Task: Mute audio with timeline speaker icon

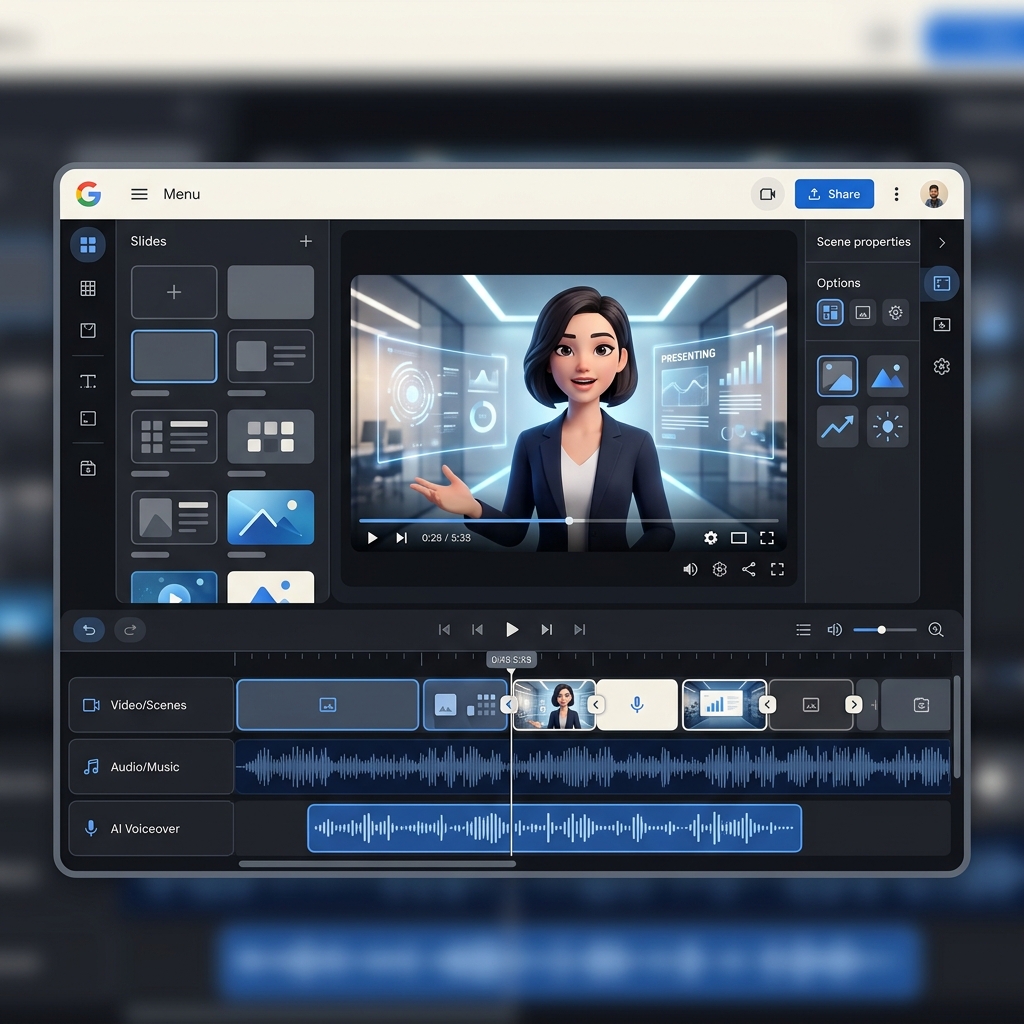Action: [835, 630]
